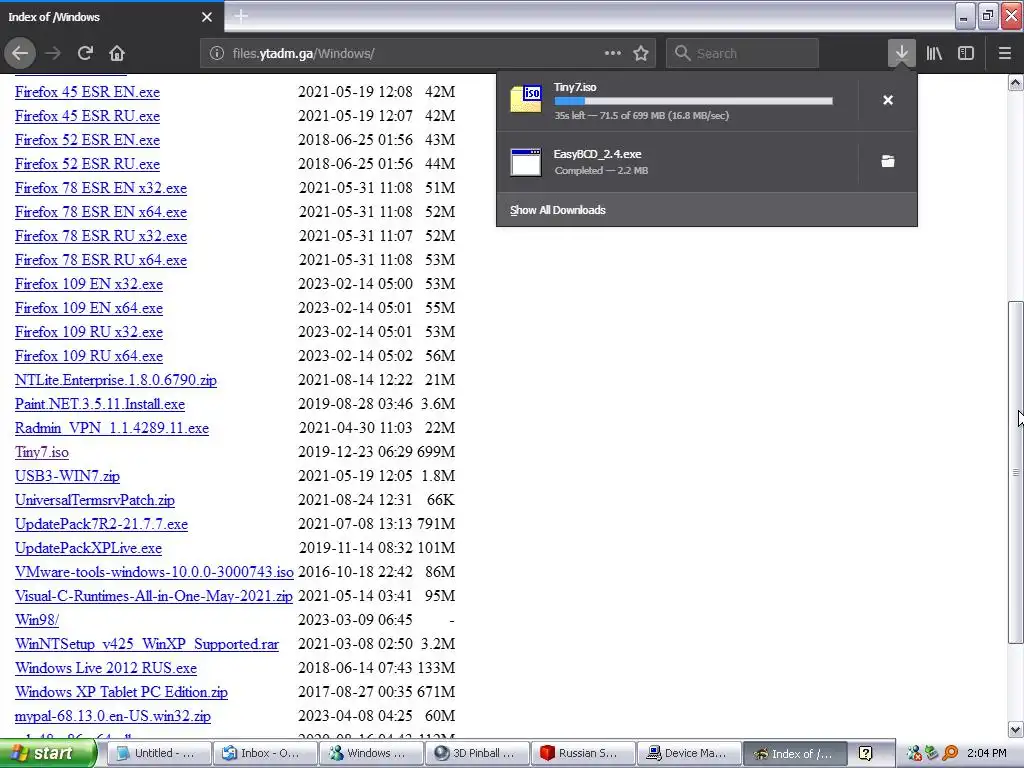This screenshot has width=1024, height=768.
Task: Click the Tiny7.iso download progress bar
Action: coord(694,101)
